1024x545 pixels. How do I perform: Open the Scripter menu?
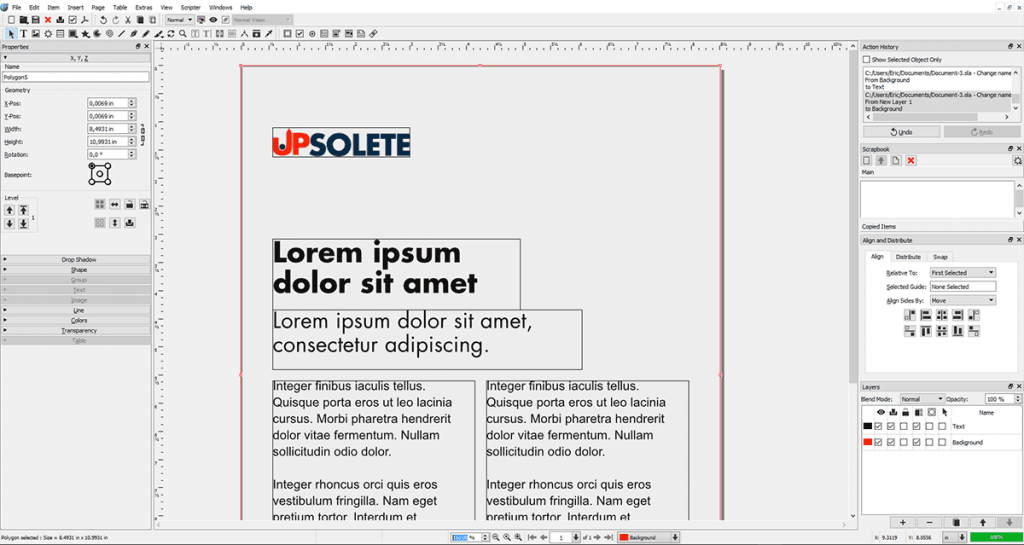click(190, 7)
